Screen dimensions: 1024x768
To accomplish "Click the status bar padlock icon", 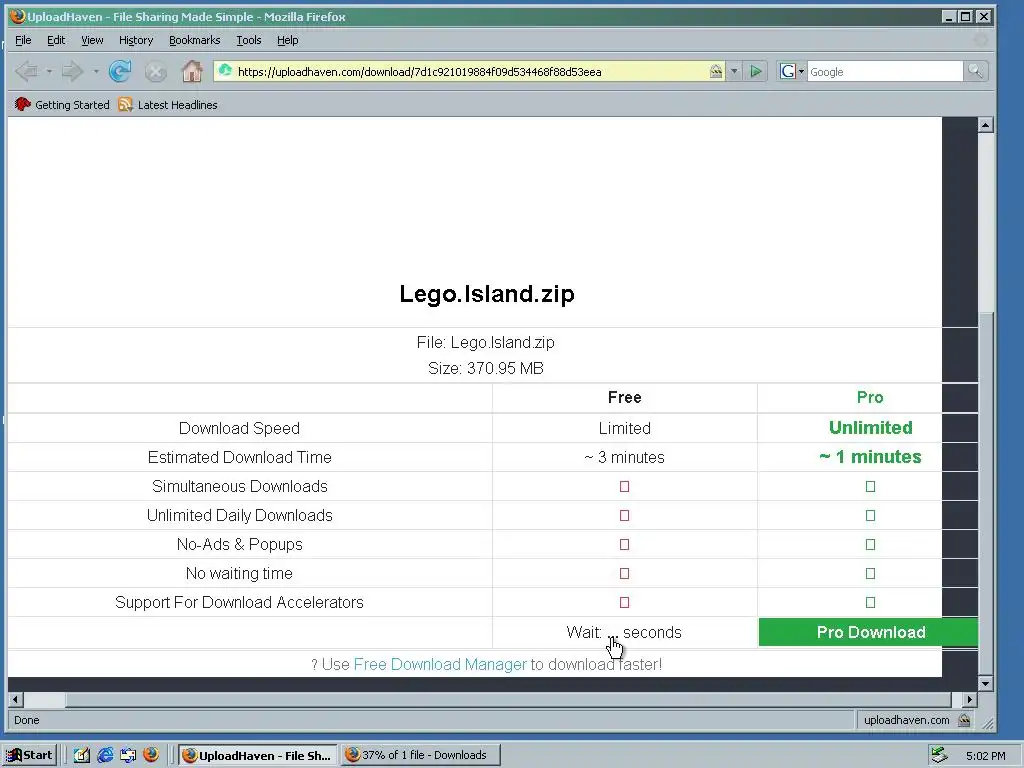I will [x=964, y=720].
